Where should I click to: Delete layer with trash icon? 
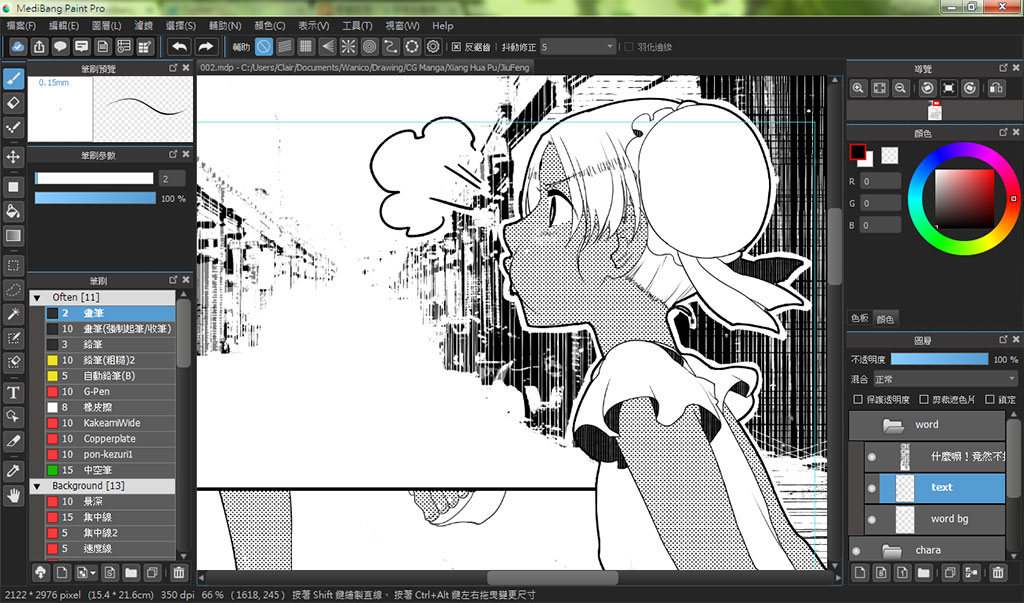click(x=998, y=573)
